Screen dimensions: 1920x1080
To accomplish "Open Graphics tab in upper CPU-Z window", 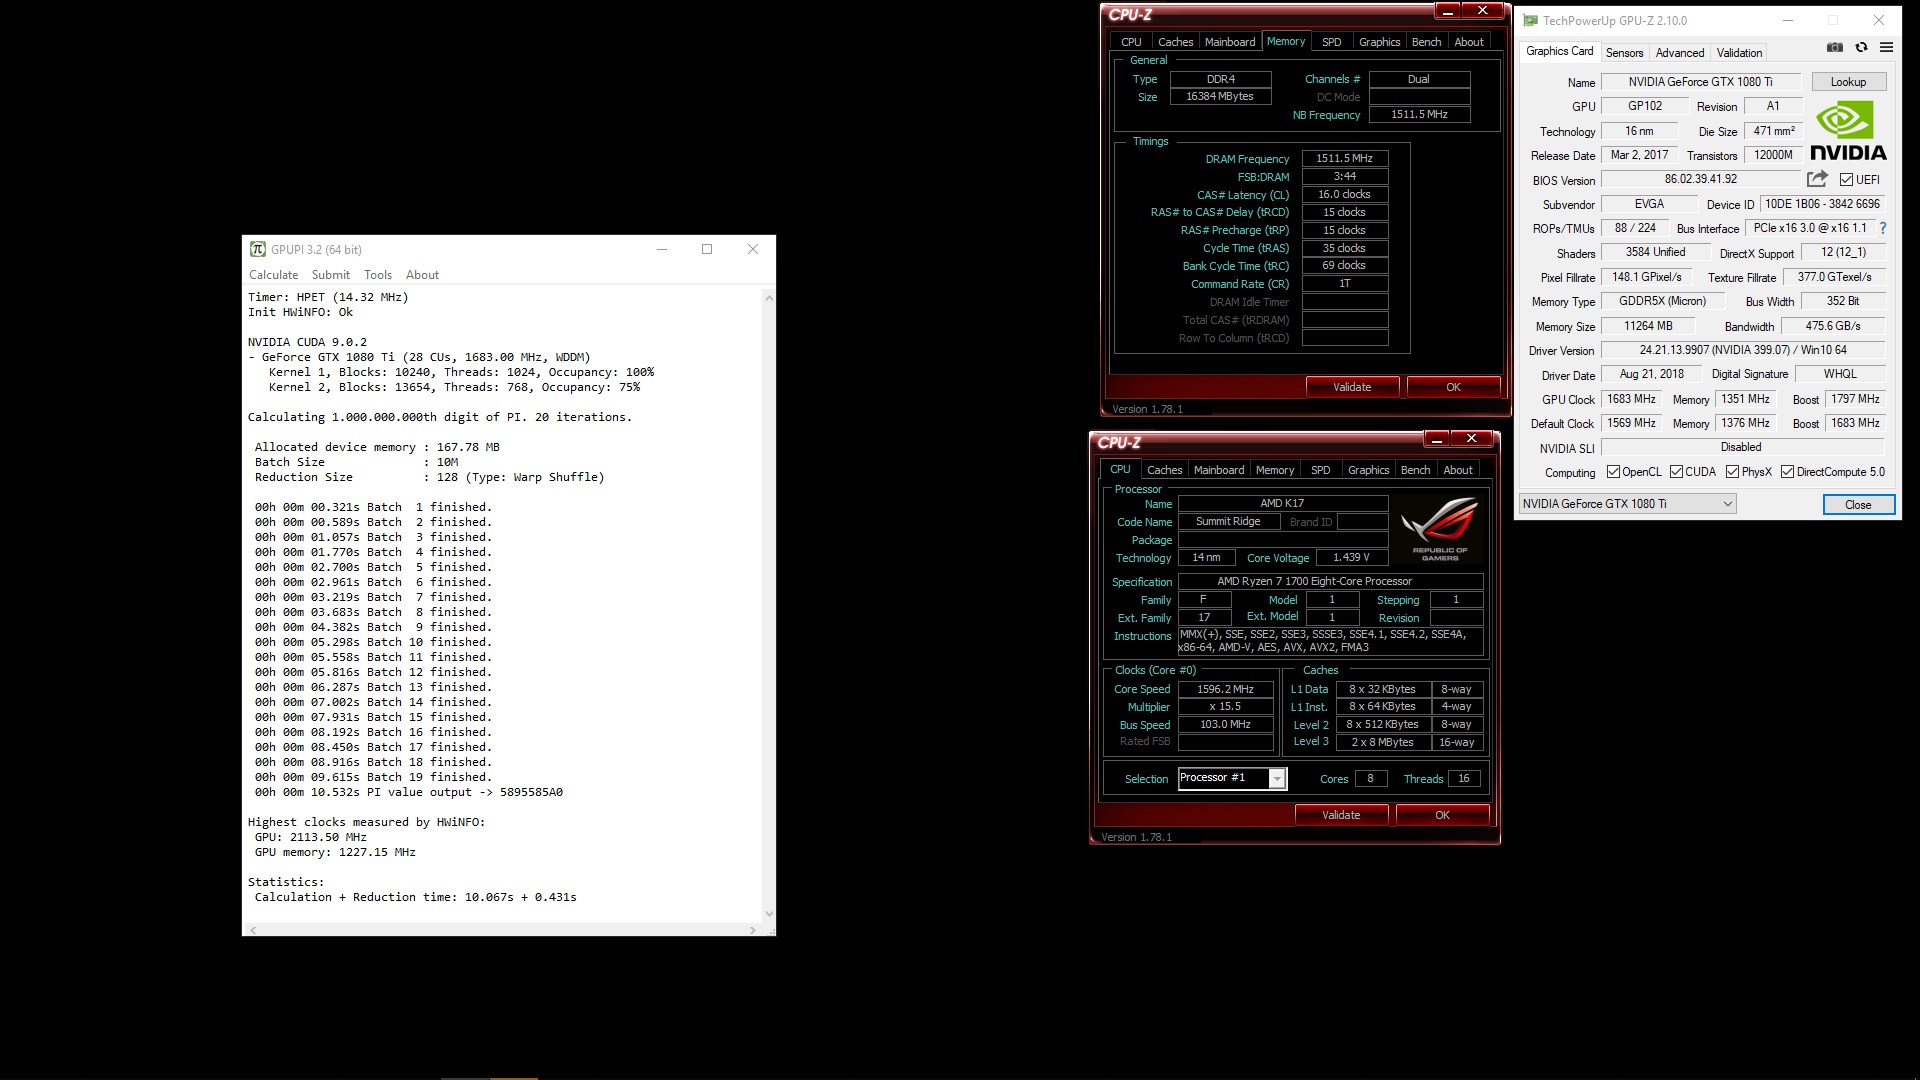I will 1379,42.
